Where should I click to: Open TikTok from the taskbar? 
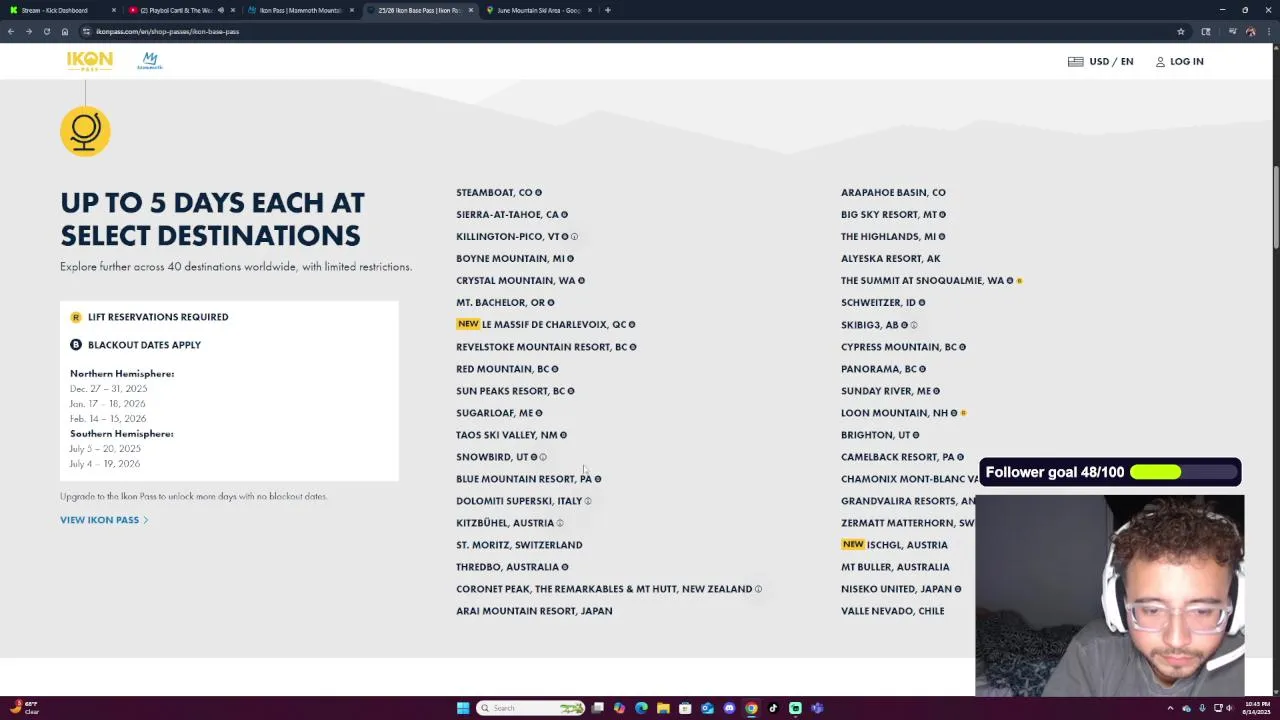tap(773, 708)
